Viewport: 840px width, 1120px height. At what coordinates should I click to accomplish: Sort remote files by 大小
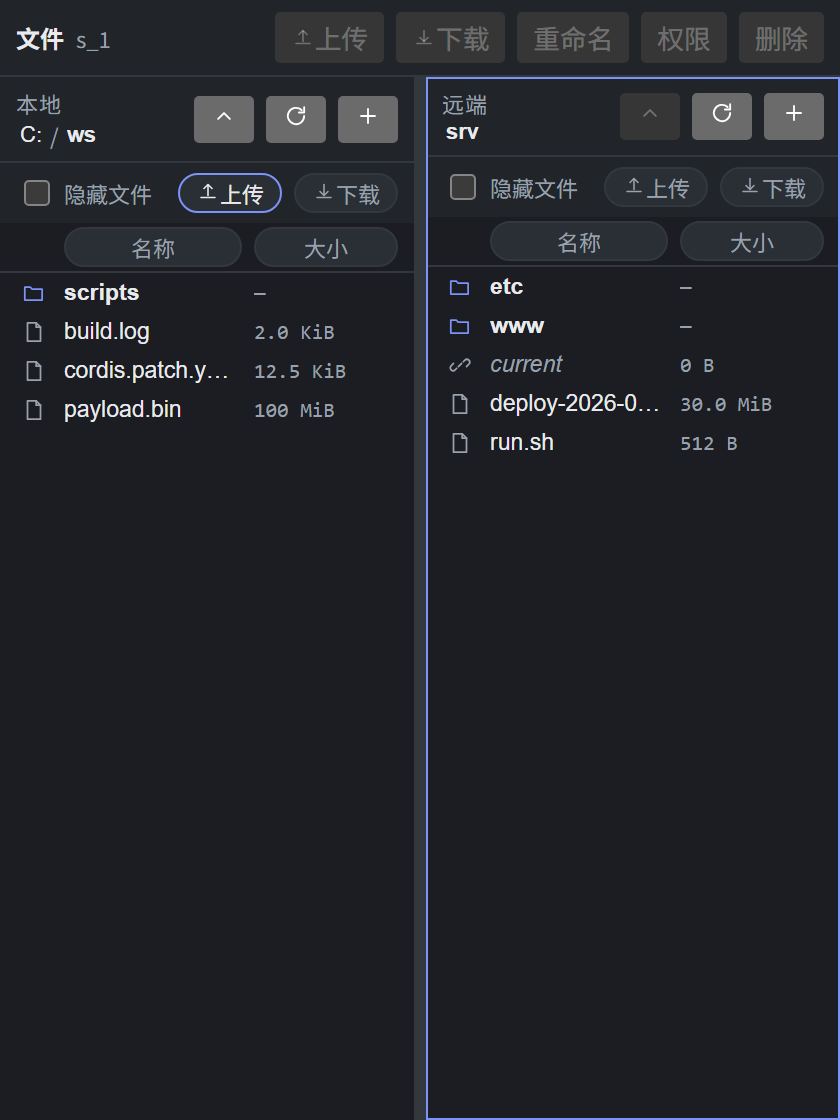pos(751,241)
